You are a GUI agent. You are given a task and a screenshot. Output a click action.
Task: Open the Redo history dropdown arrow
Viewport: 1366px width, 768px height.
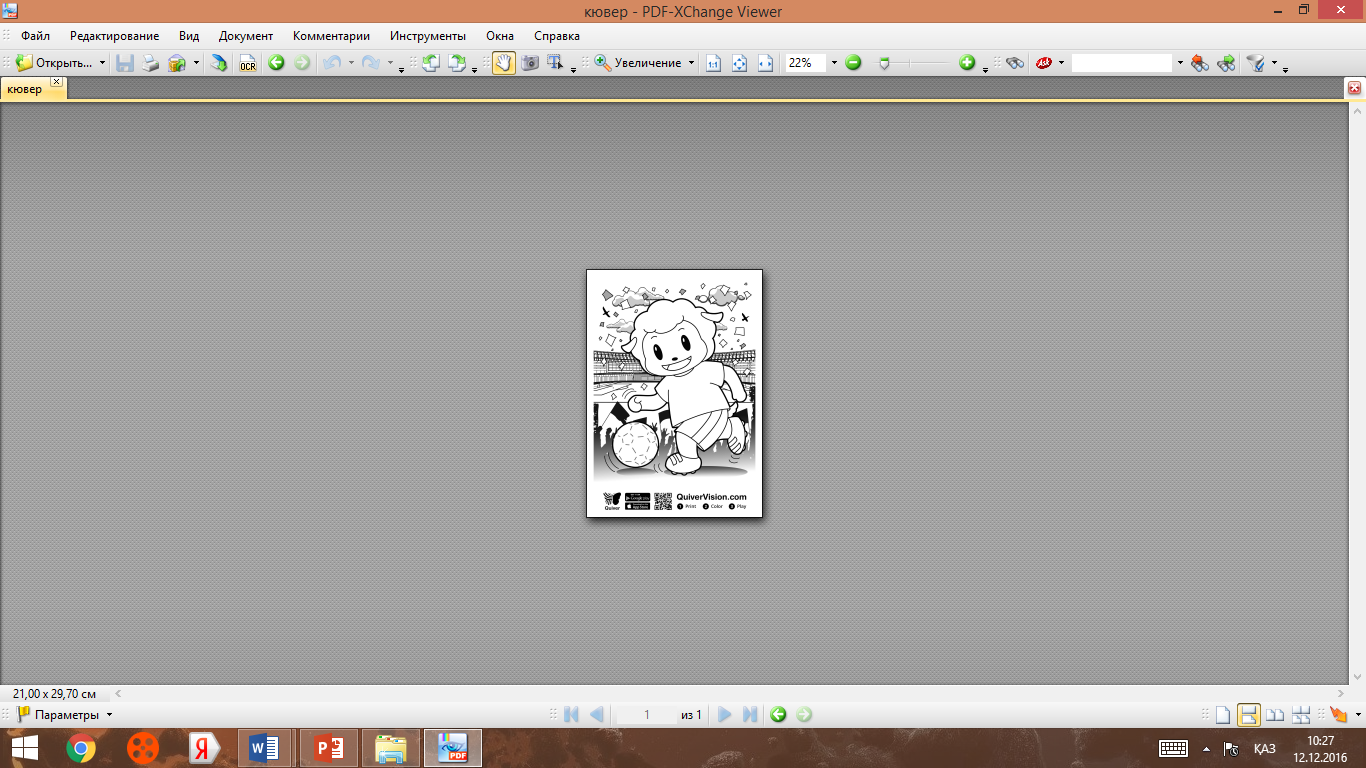390,63
